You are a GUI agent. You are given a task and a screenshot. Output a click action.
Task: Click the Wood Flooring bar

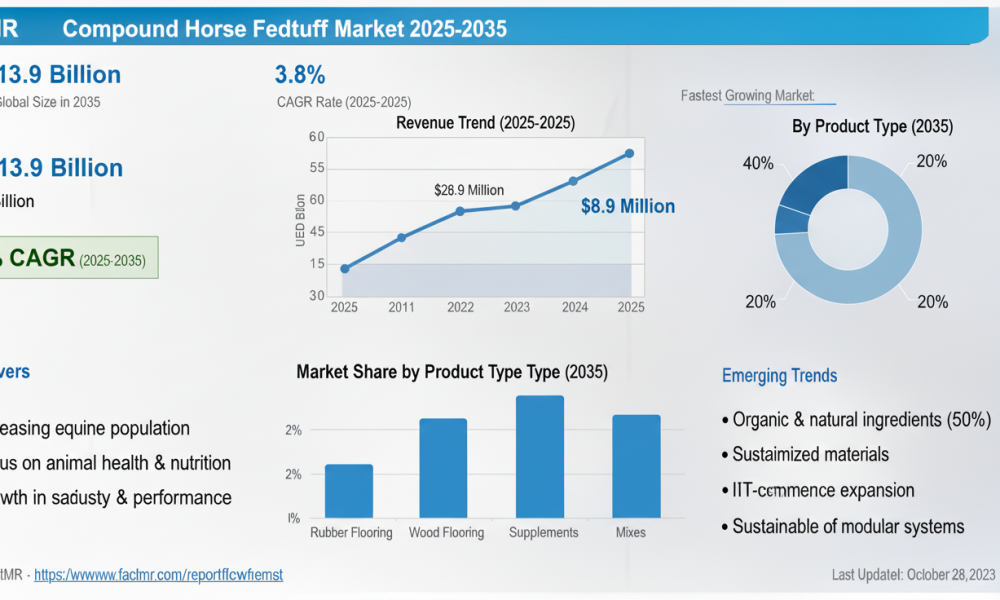443,468
